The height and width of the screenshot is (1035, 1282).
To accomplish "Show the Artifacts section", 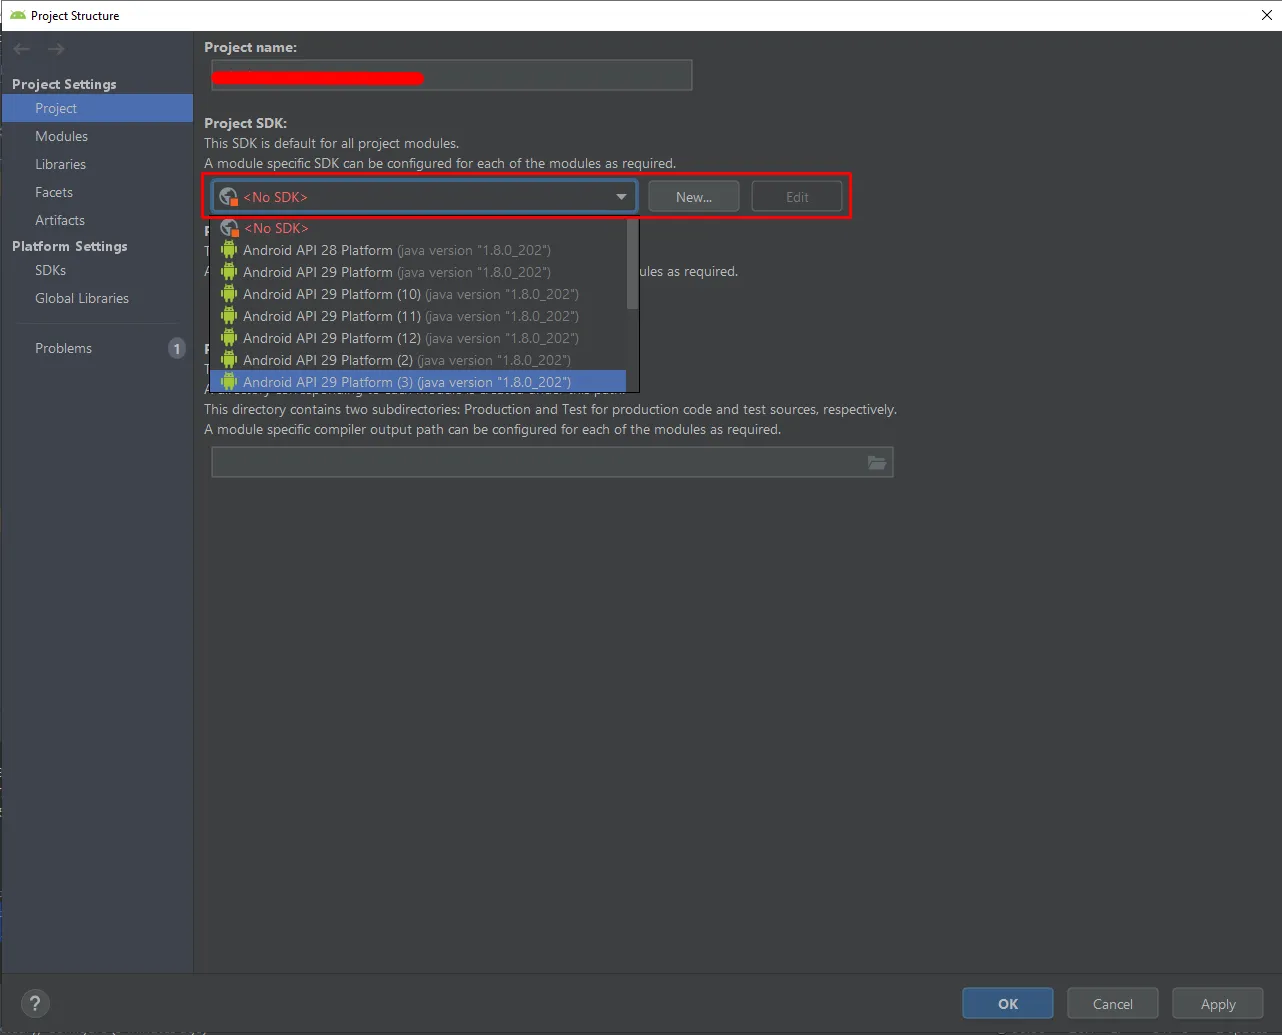I will [97, 220].
